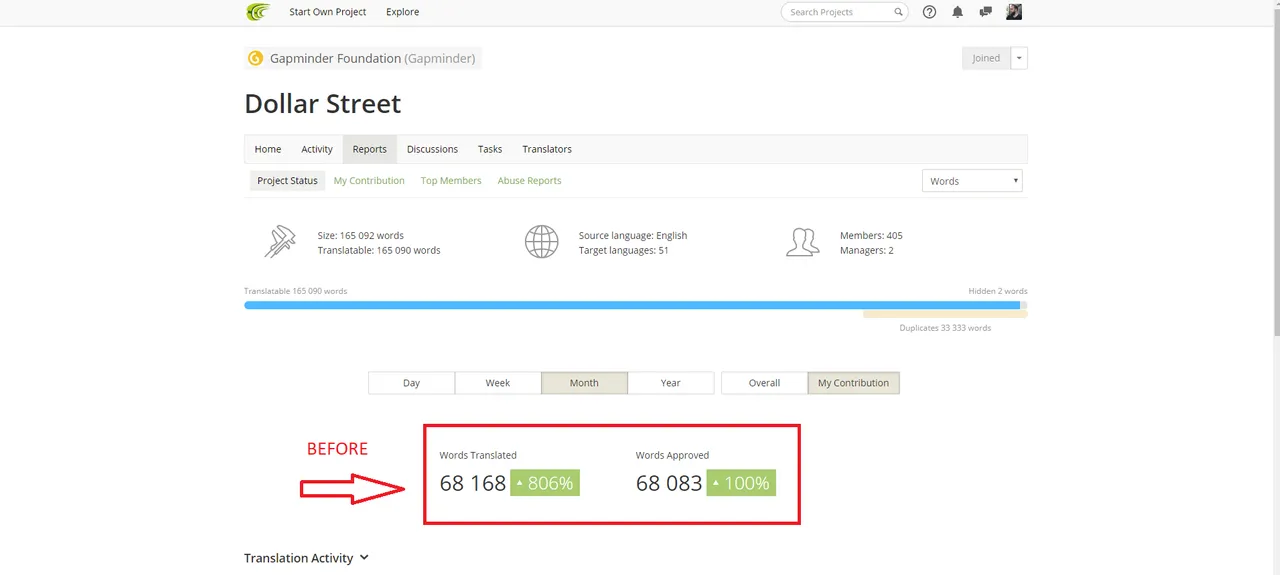The height and width of the screenshot is (575, 1280).
Task: Click the 100% approved growth badge
Action: (741, 483)
